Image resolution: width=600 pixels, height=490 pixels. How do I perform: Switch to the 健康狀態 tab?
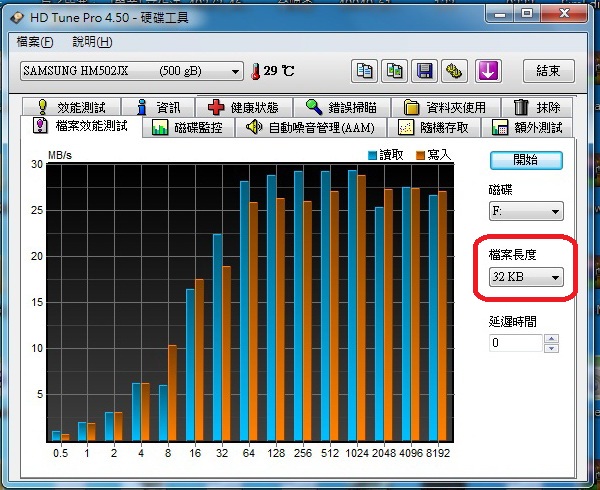(x=244, y=107)
